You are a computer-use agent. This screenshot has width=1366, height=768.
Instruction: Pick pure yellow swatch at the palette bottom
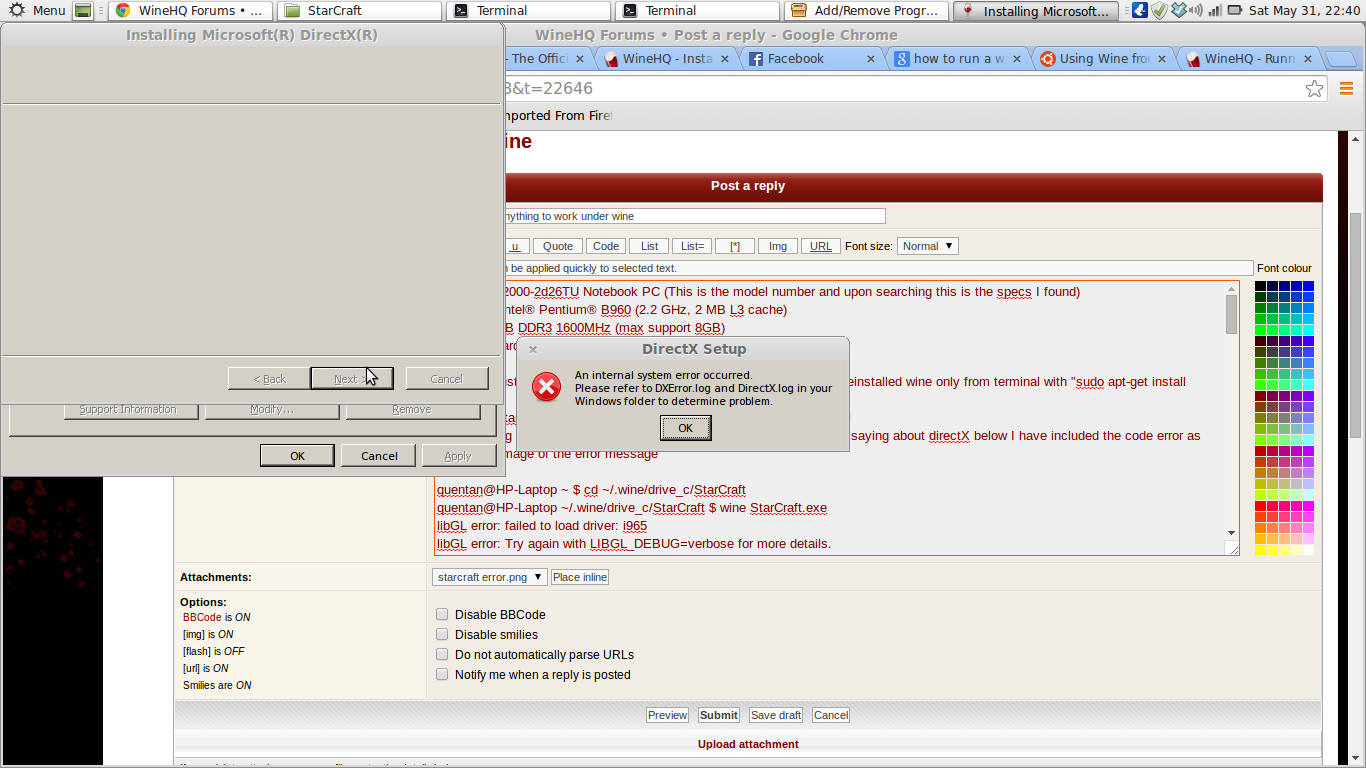click(x=1261, y=550)
